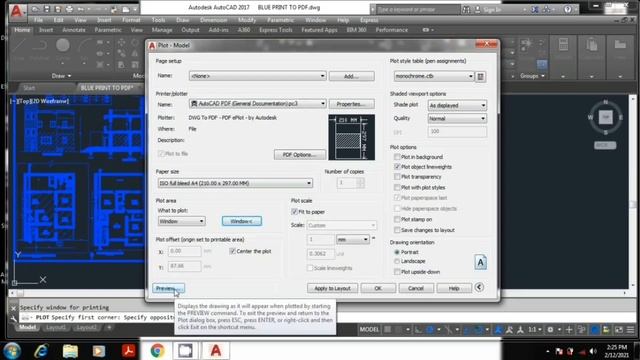Open What to plot dropdown
The width and height of the screenshot is (640, 360).
[x=181, y=221]
